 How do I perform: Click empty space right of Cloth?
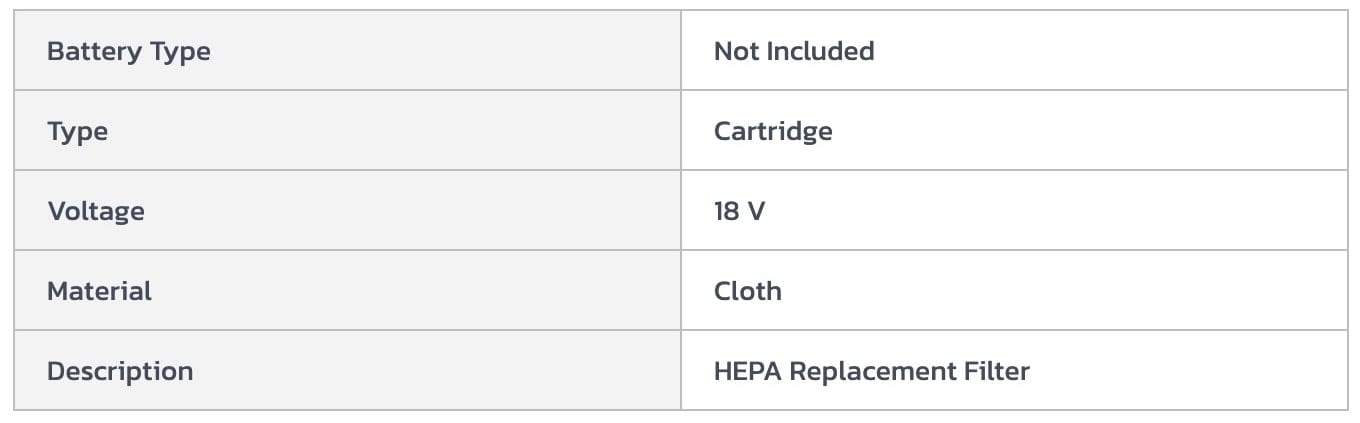tap(1050, 291)
